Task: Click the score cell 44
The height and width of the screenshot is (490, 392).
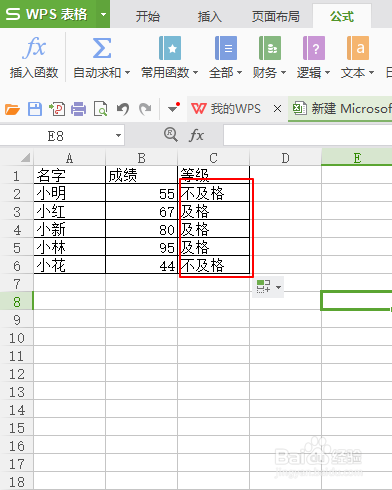Action: (141, 265)
